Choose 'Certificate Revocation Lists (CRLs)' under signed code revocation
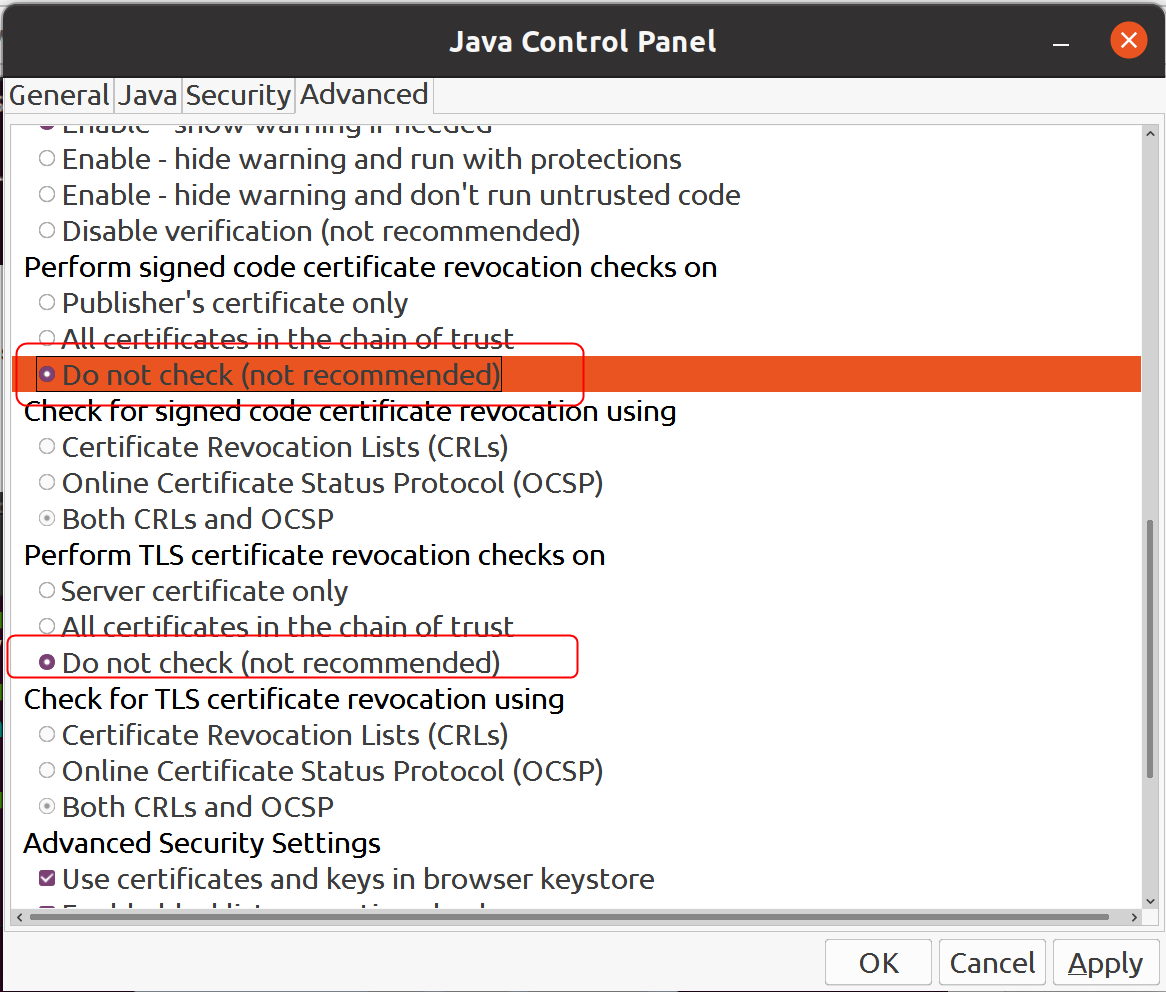The height and width of the screenshot is (992, 1166). [47, 446]
